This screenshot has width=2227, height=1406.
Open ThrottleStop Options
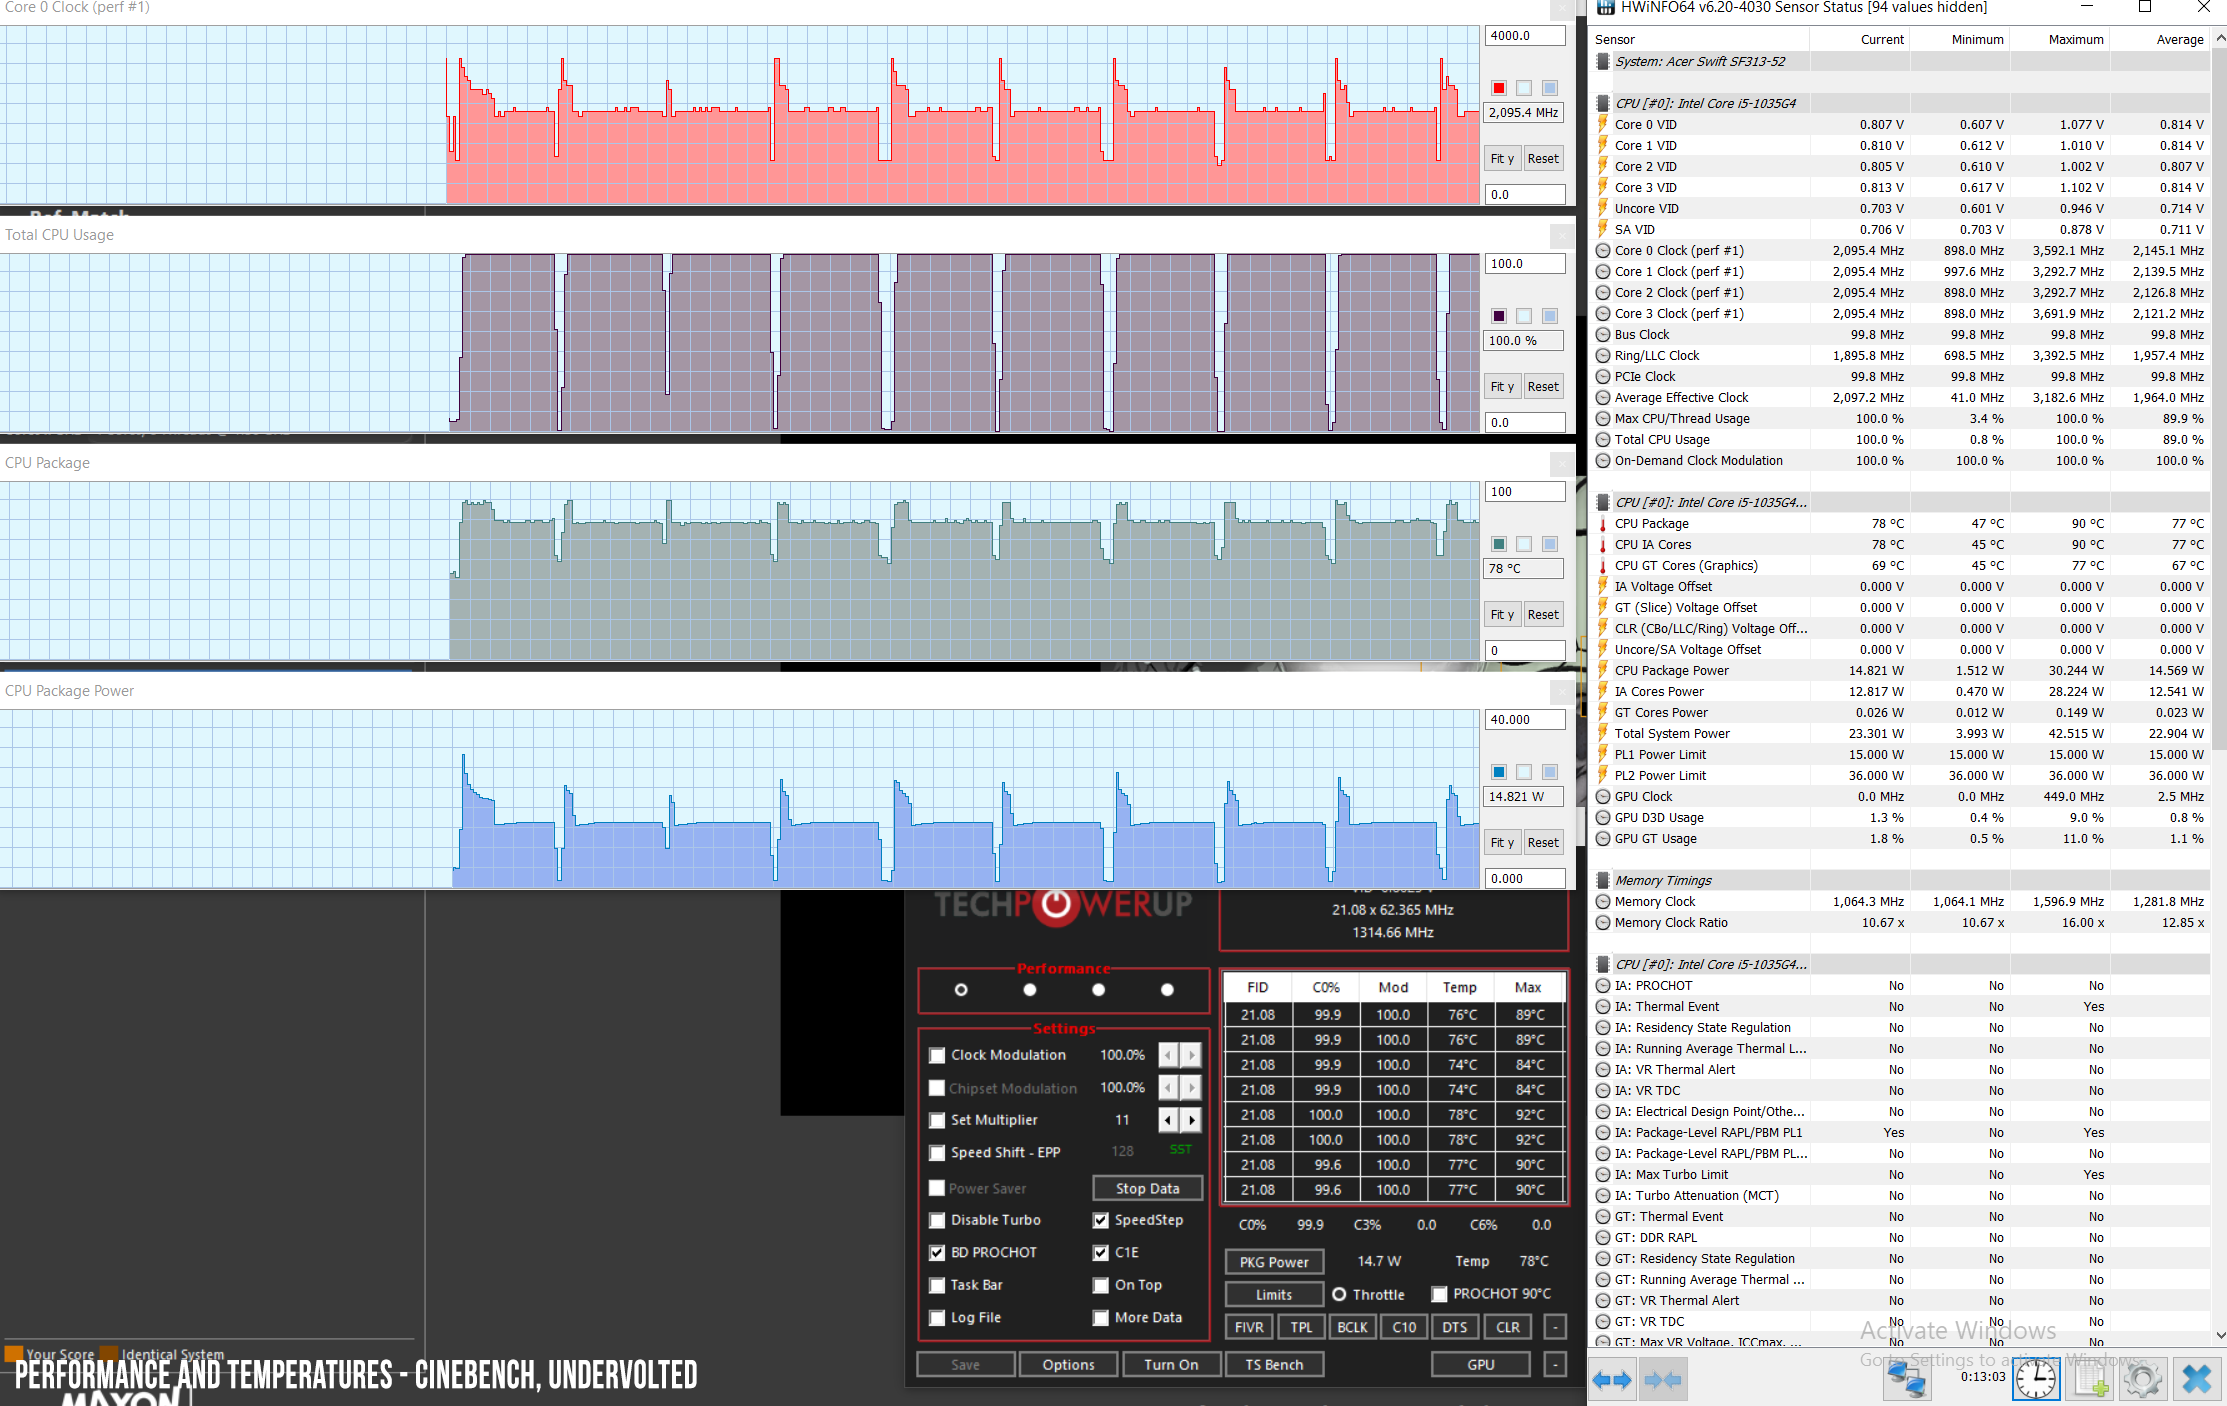[1068, 1364]
